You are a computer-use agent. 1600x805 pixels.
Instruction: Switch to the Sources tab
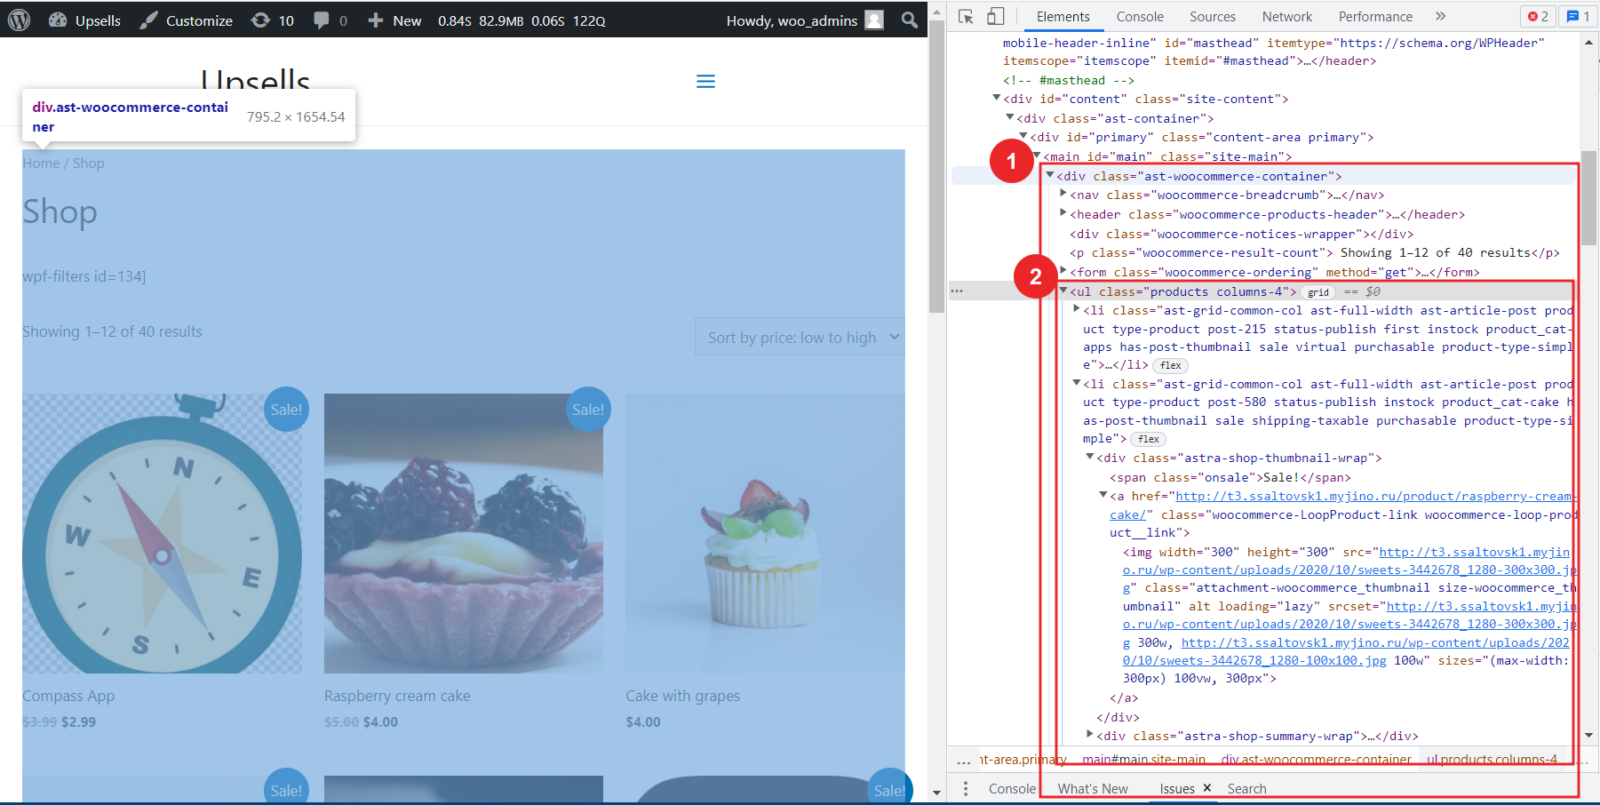coord(1213,16)
